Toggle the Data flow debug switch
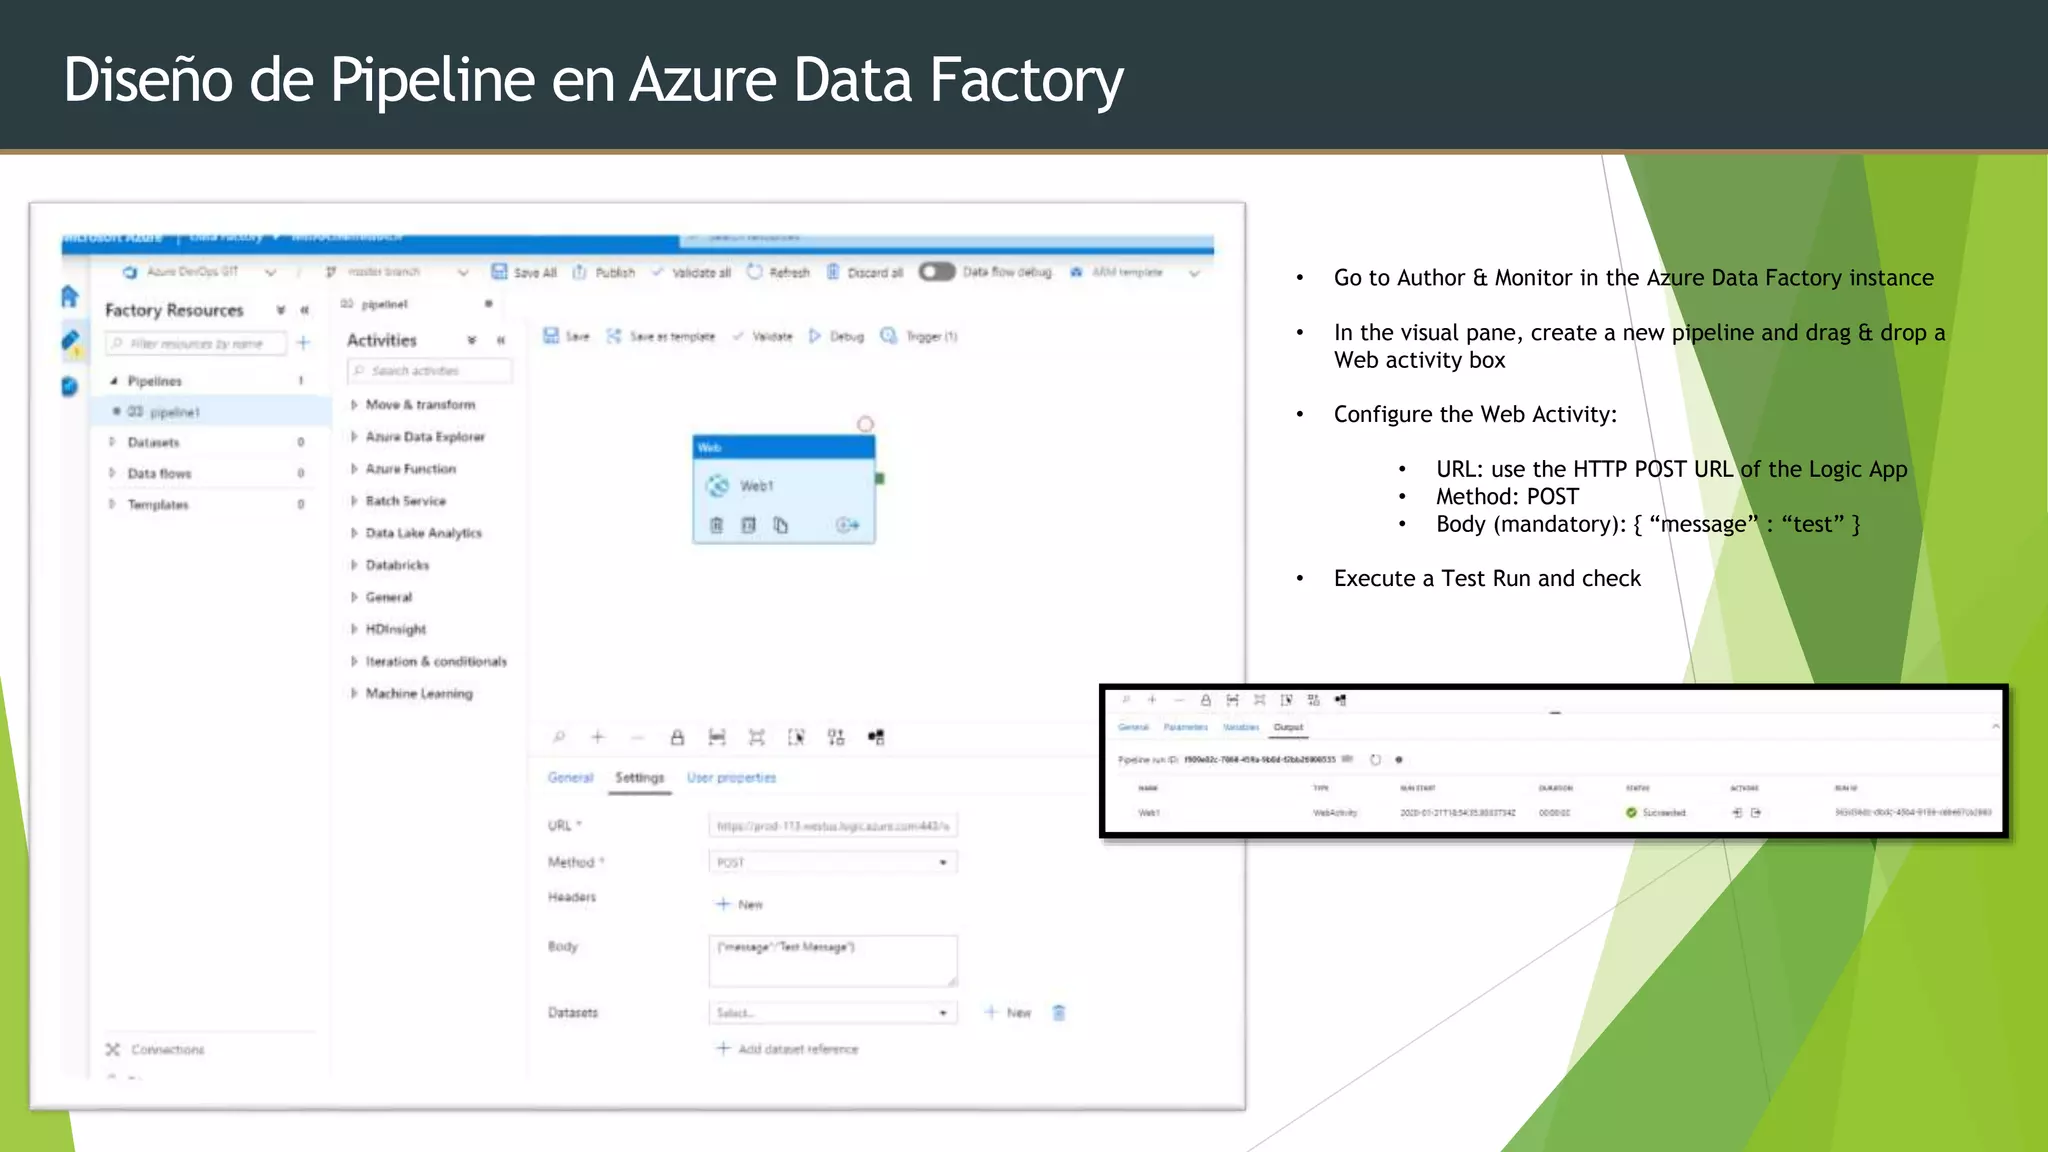Screen dimensions: 2048x1152 (x=937, y=272)
